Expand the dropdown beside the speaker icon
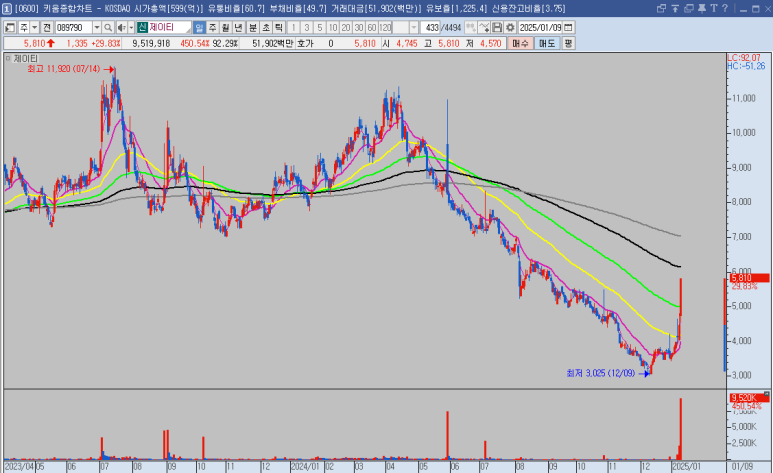This screenshot has width=773, height=473. click(131, 28)
